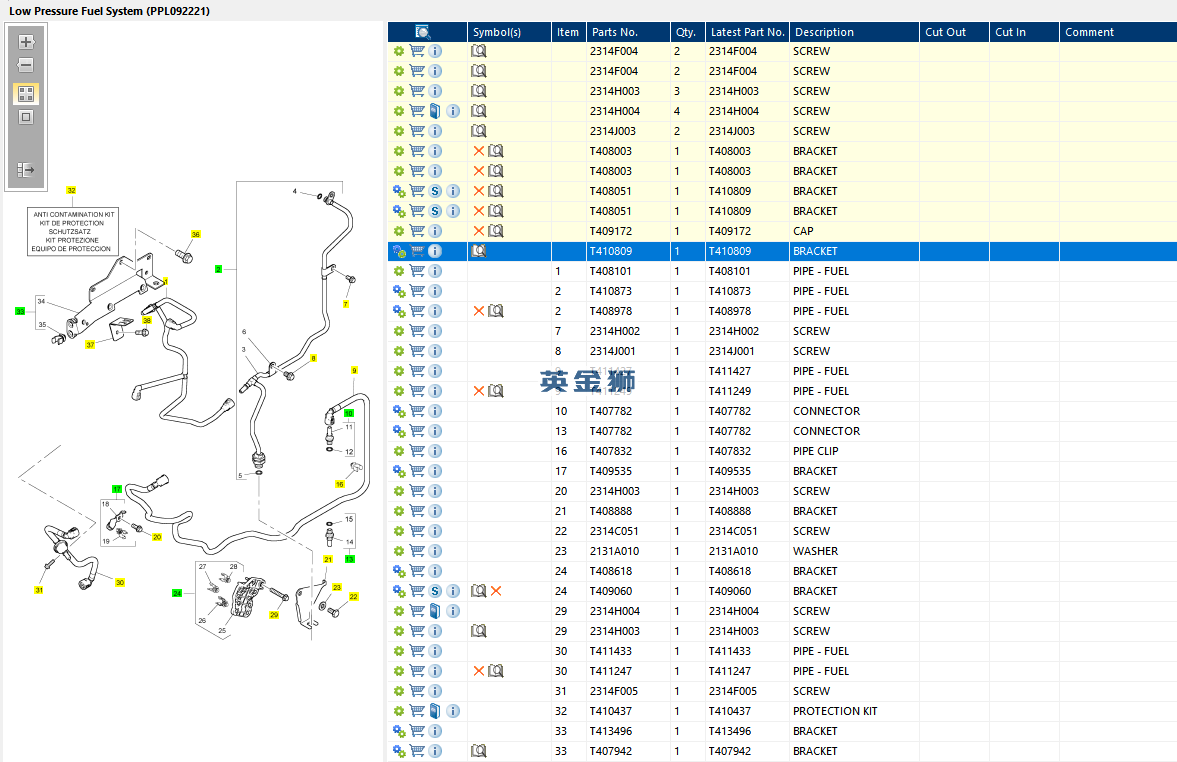Select green callout 24 on the diagram
The width and height of the screenshot is (1177, 762).
(x=177, y=593)
